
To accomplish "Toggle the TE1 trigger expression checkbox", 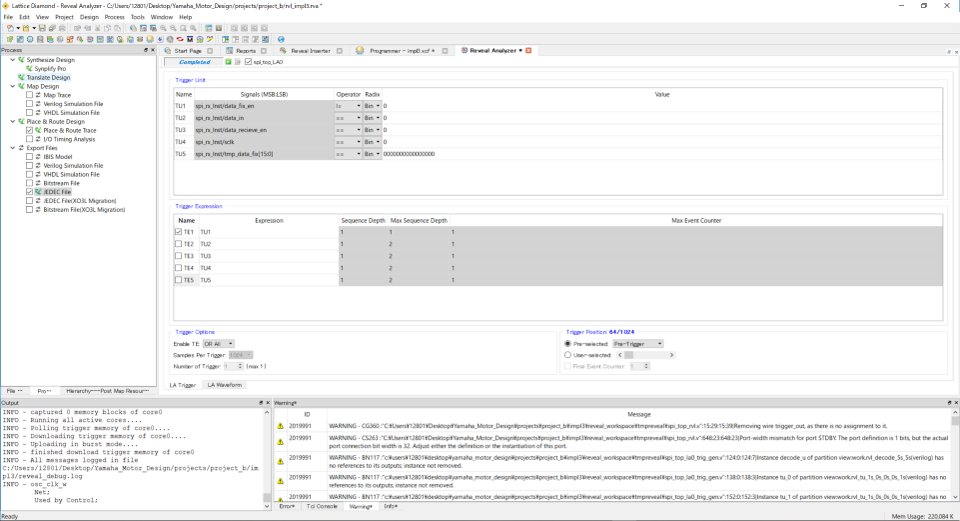I will click(x=179, y=232).
